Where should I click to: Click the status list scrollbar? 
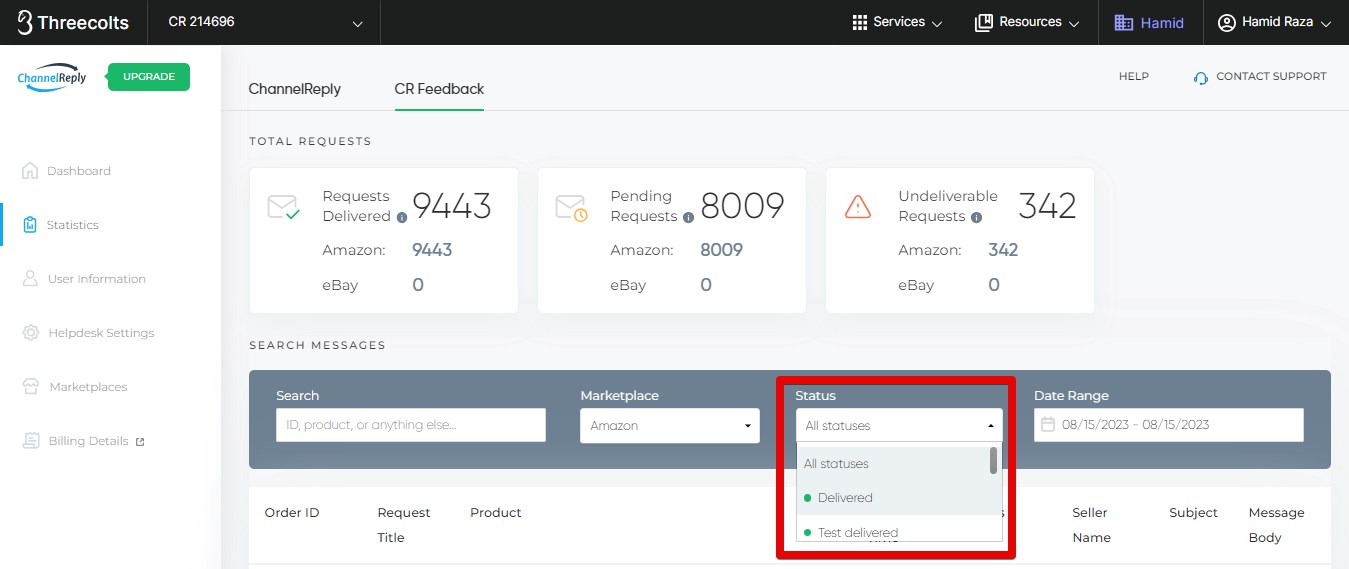click(993, 461)
